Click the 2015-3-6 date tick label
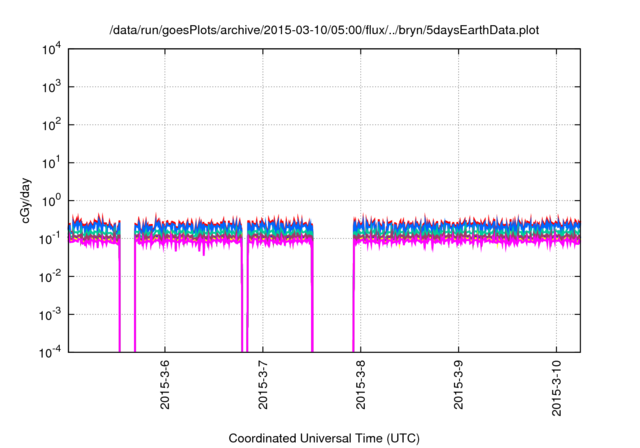The width and height of the screenshot is (640, 448). pos(164,384)
